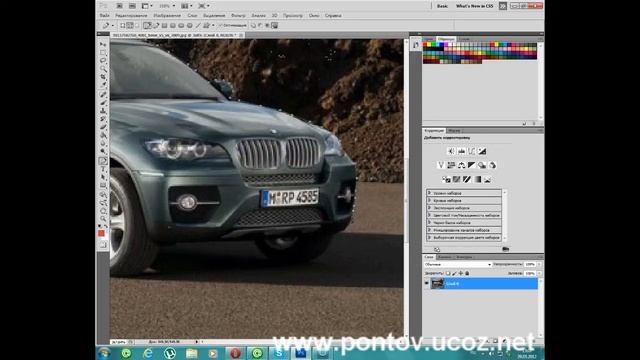Screen dimensions: 640x360
Task: Select the Zoom tool
Action: tap(103, 219)
